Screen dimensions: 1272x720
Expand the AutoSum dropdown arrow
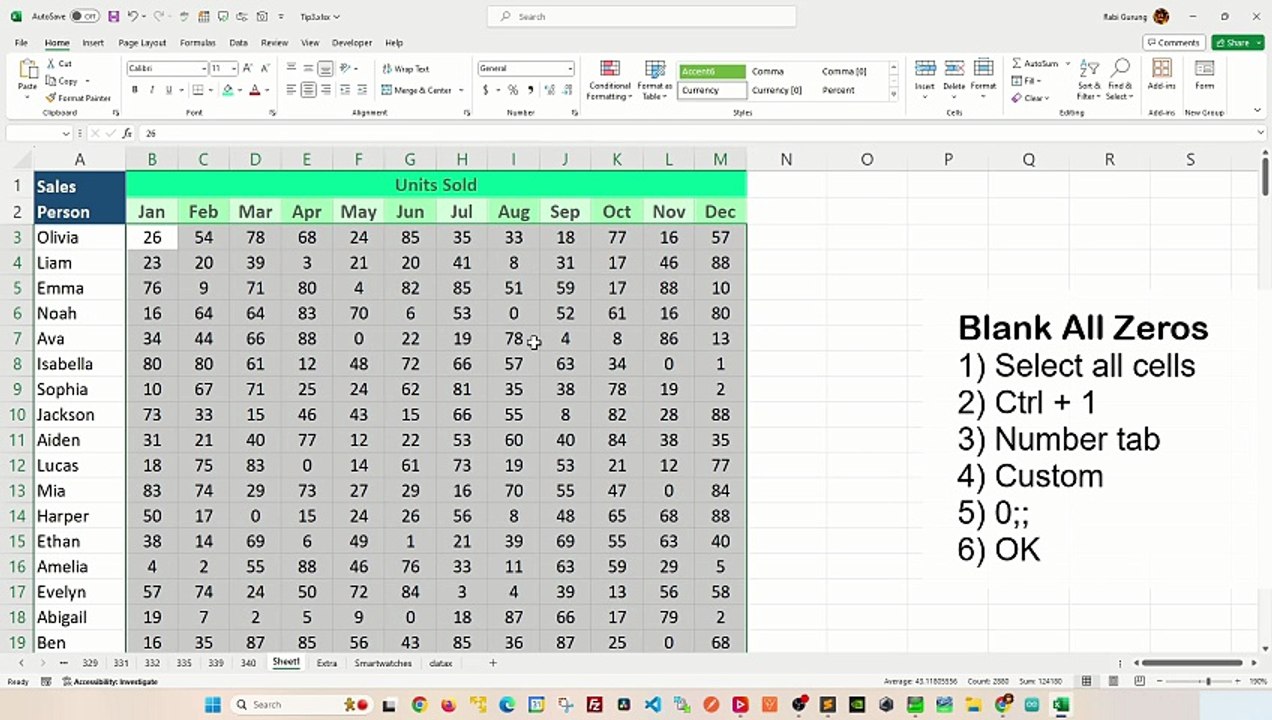pyautogui.click(x=1067, y=63)
